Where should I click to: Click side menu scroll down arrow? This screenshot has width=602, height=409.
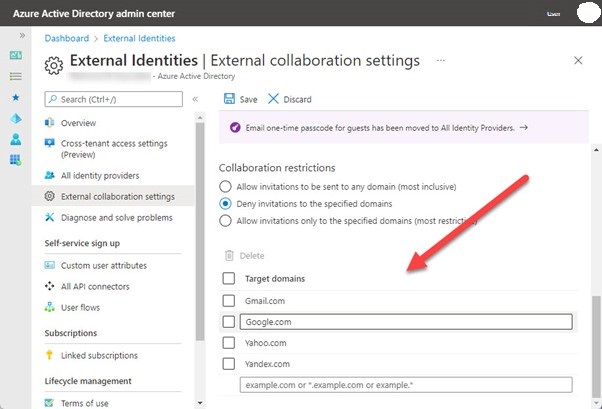pos(200,403)
